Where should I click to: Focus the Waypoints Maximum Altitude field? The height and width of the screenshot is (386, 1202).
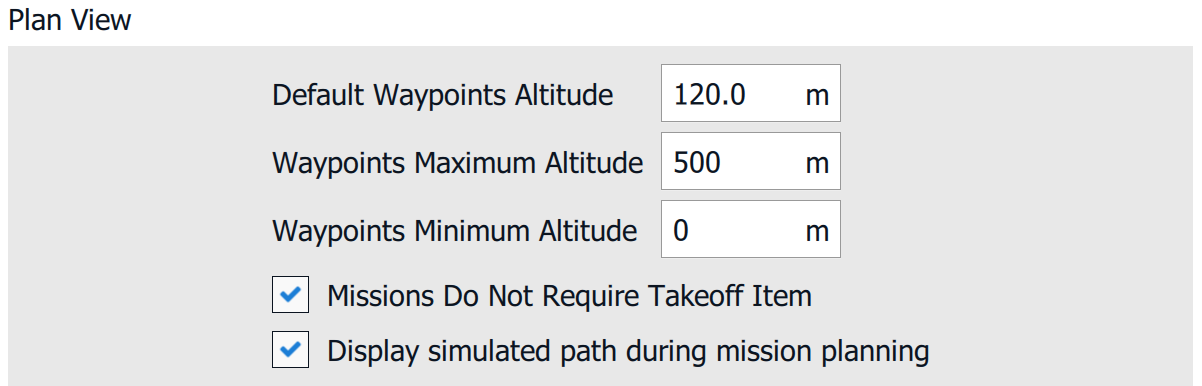pyautogui.click(x=751, y=161)
